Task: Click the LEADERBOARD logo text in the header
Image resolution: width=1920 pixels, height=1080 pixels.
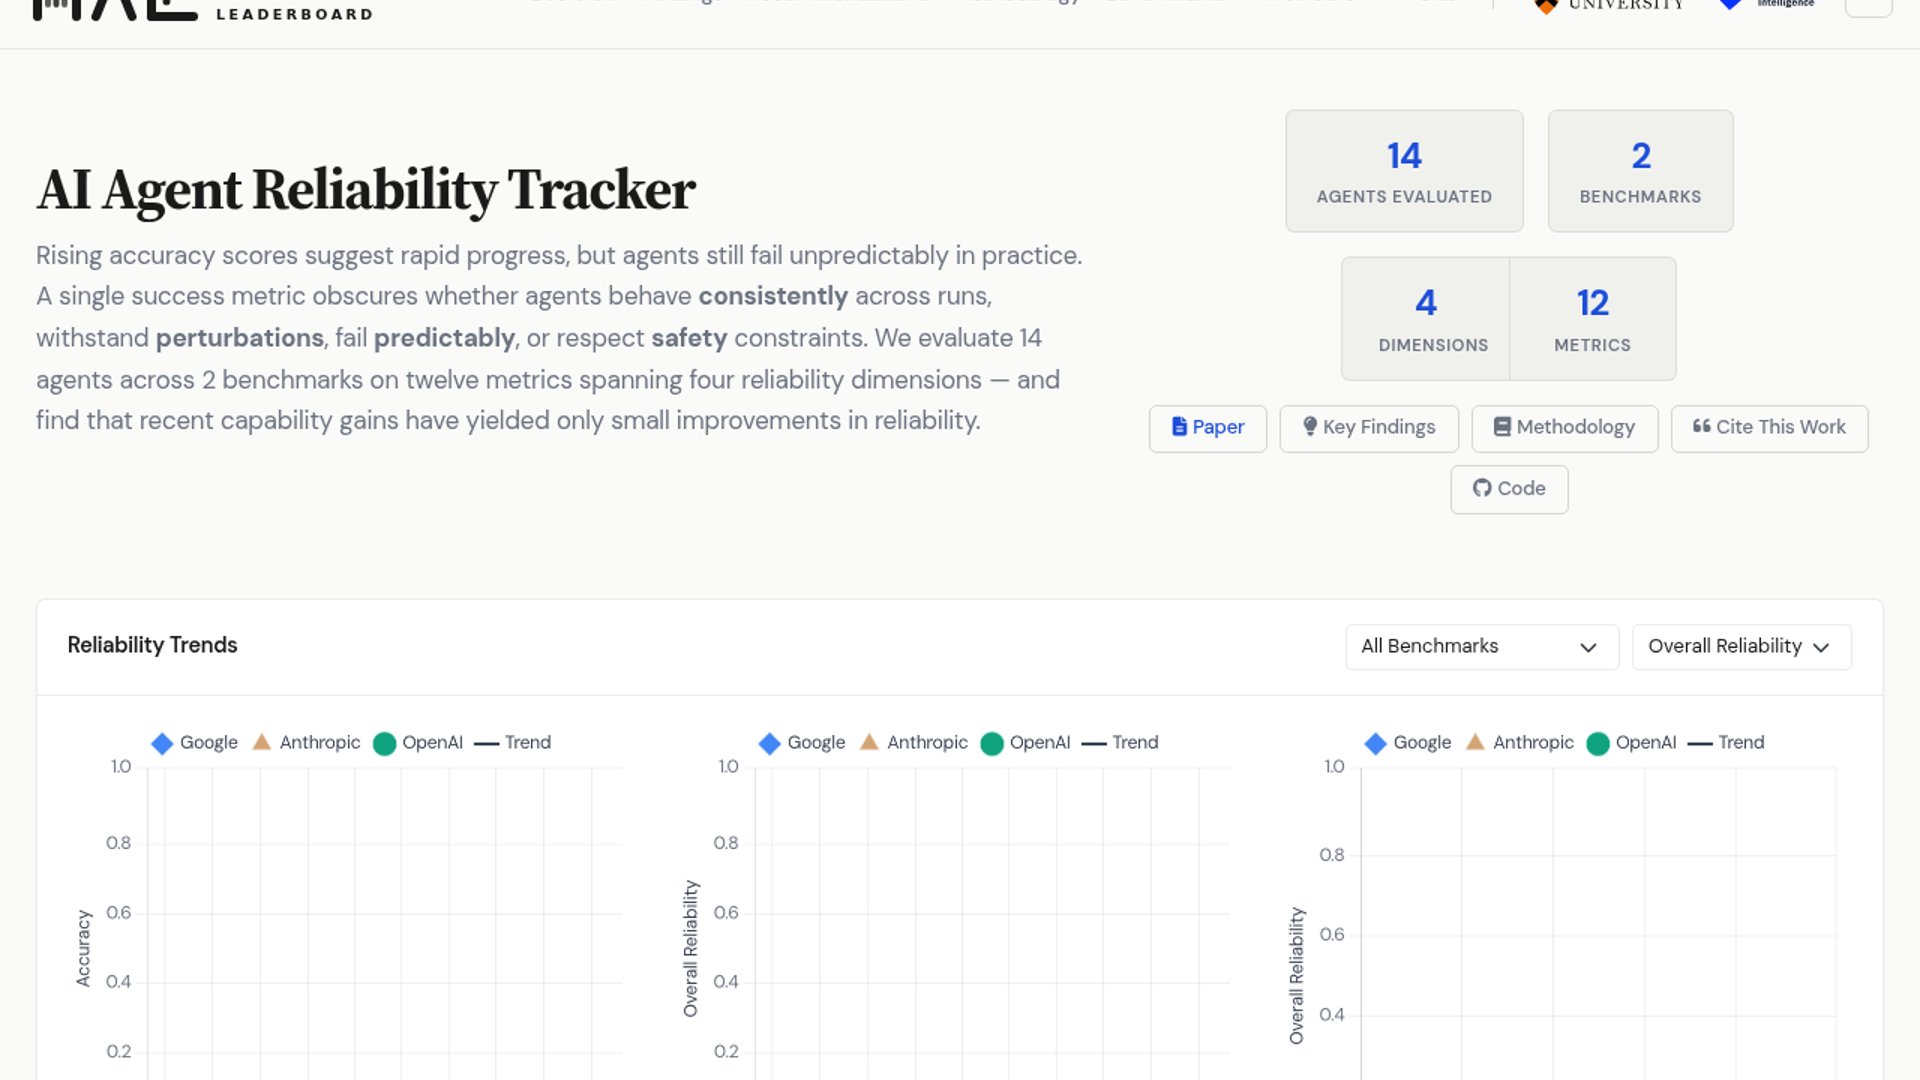Action: pos(294,14)
